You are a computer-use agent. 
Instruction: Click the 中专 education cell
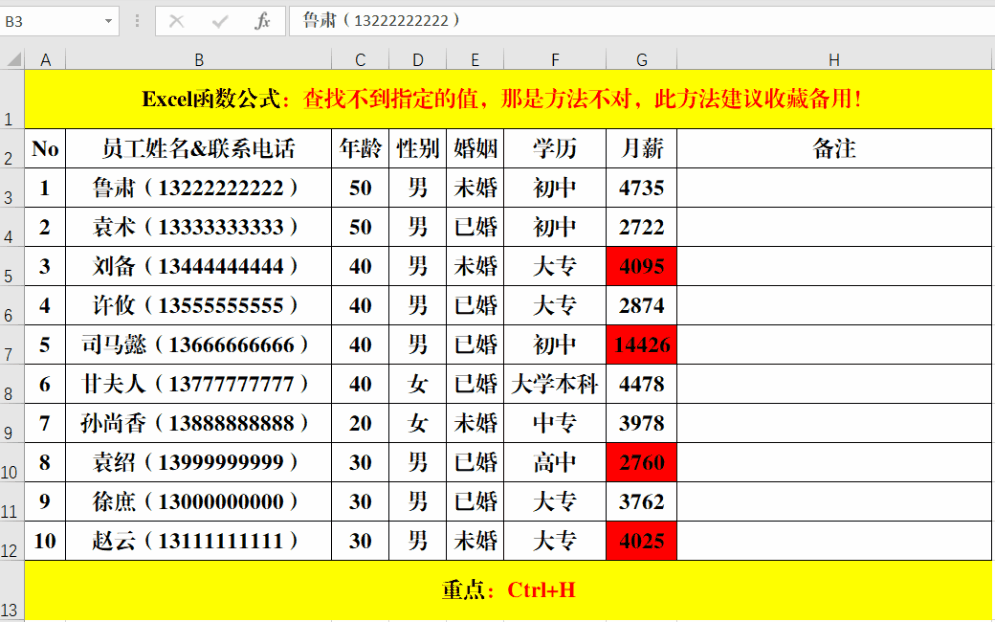555,423
